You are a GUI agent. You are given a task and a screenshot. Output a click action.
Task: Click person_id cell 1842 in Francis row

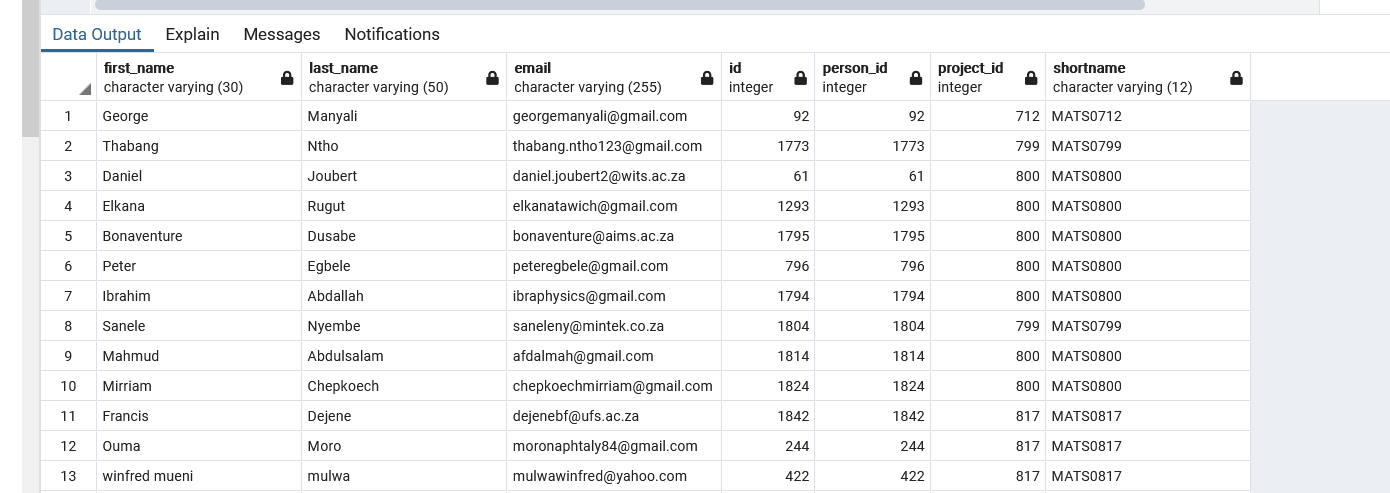click(x=872, y=416)
